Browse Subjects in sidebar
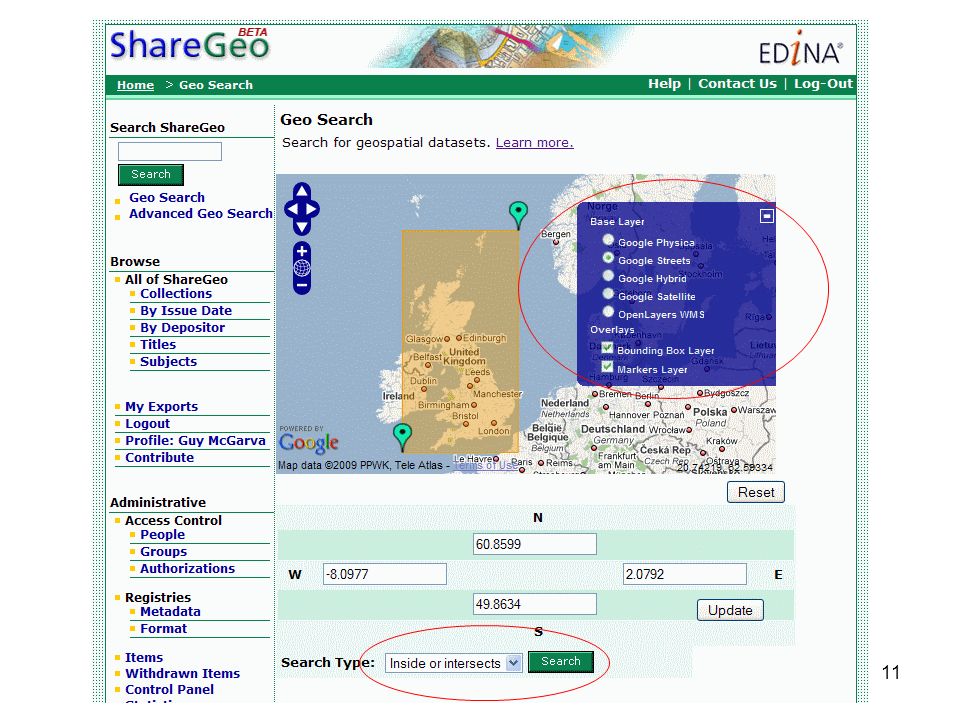 tap(168, 362)
